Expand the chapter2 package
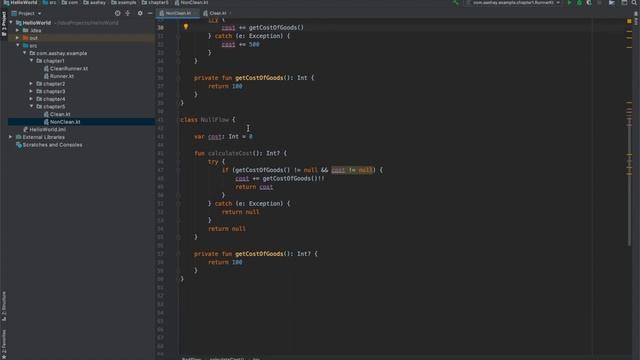 click(31, 84)
